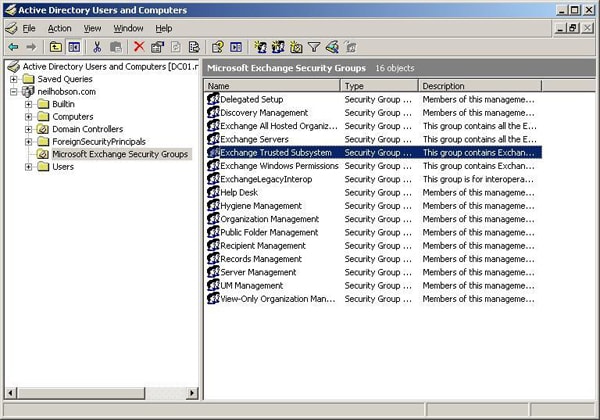Image resolution: width=600 pixels, height=420 pixels.
Task: Select Microsoft Exchange Security Groups tree item
Action: point(120,154)
